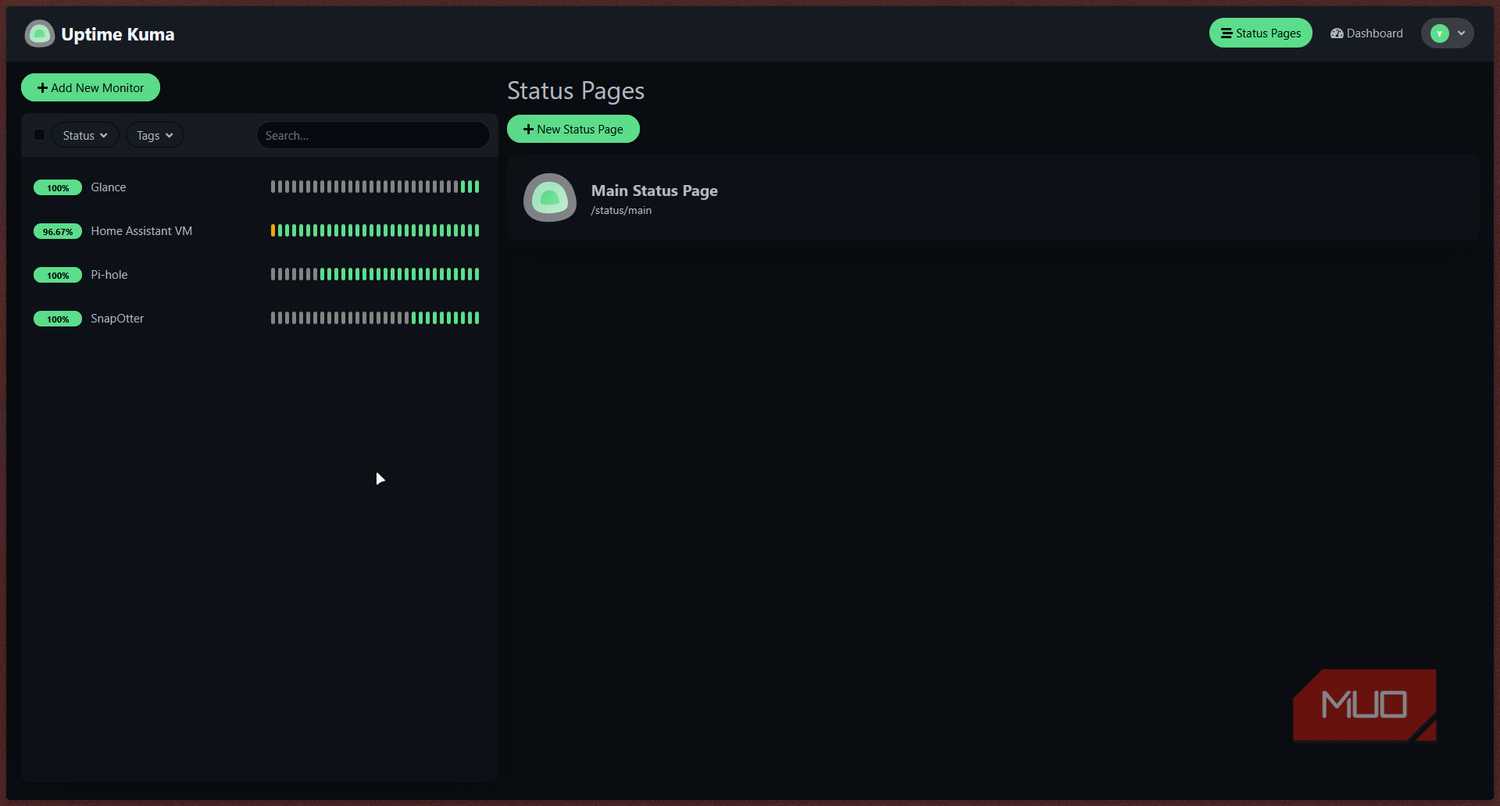Expand the Status filter dropdown
Screen dimensions: 1500x806
pos(85,135)
